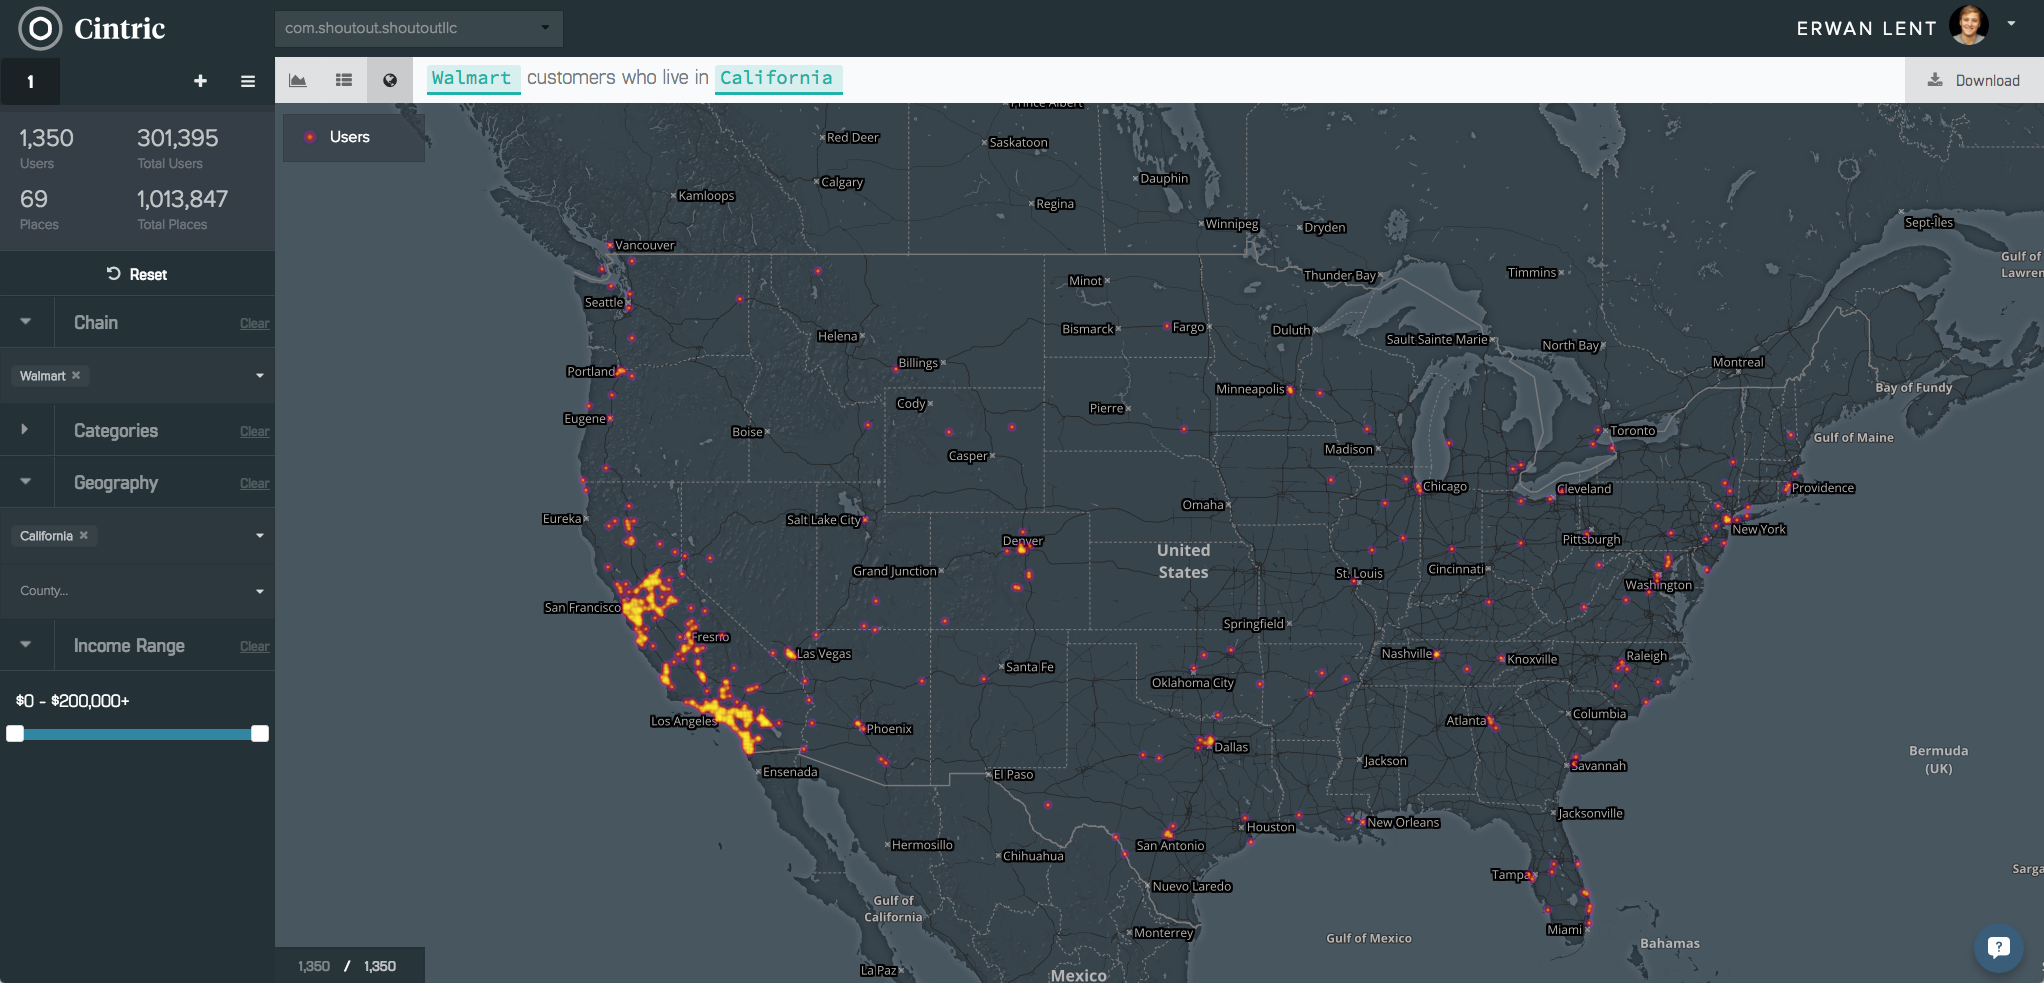Open the Chain selection dropdown arrow

[260, 376]
